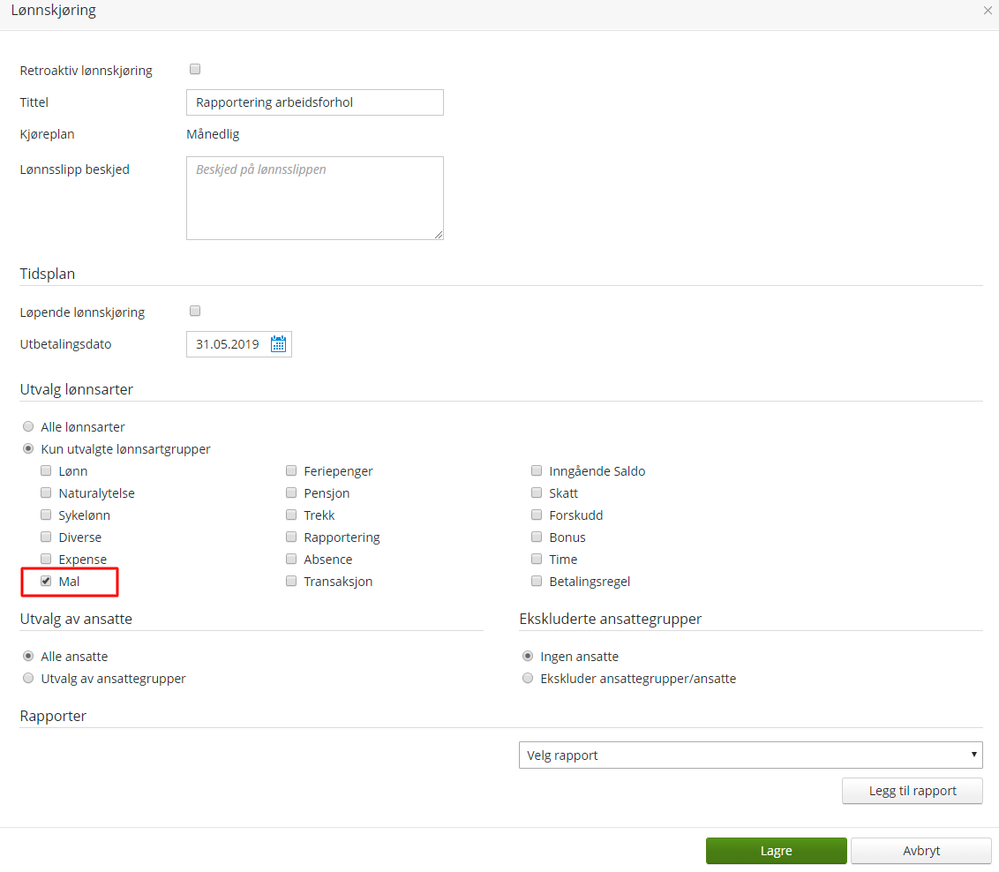Close the Lønnskjøring dialog
This screenshot has height=872, width=999.
pos(988,10)
